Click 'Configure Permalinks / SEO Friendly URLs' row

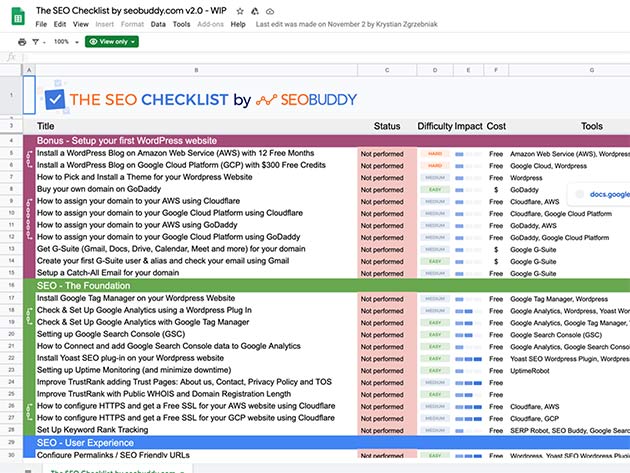[x=113, y=455]
